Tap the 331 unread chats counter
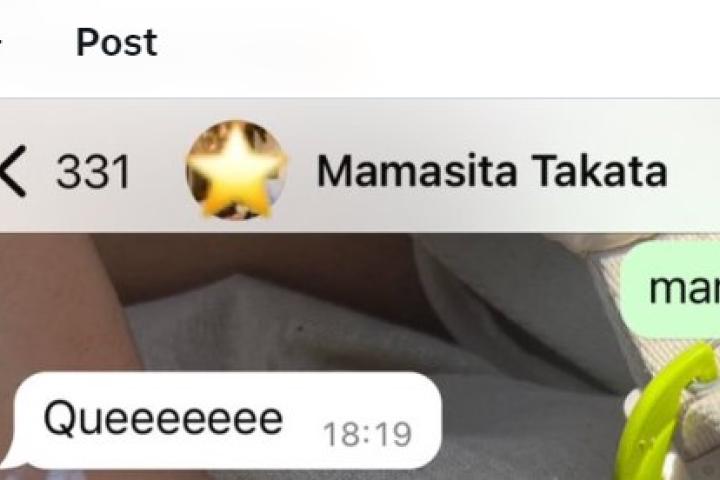Screen dimensions: 720x480 click(x=93, y=172)
